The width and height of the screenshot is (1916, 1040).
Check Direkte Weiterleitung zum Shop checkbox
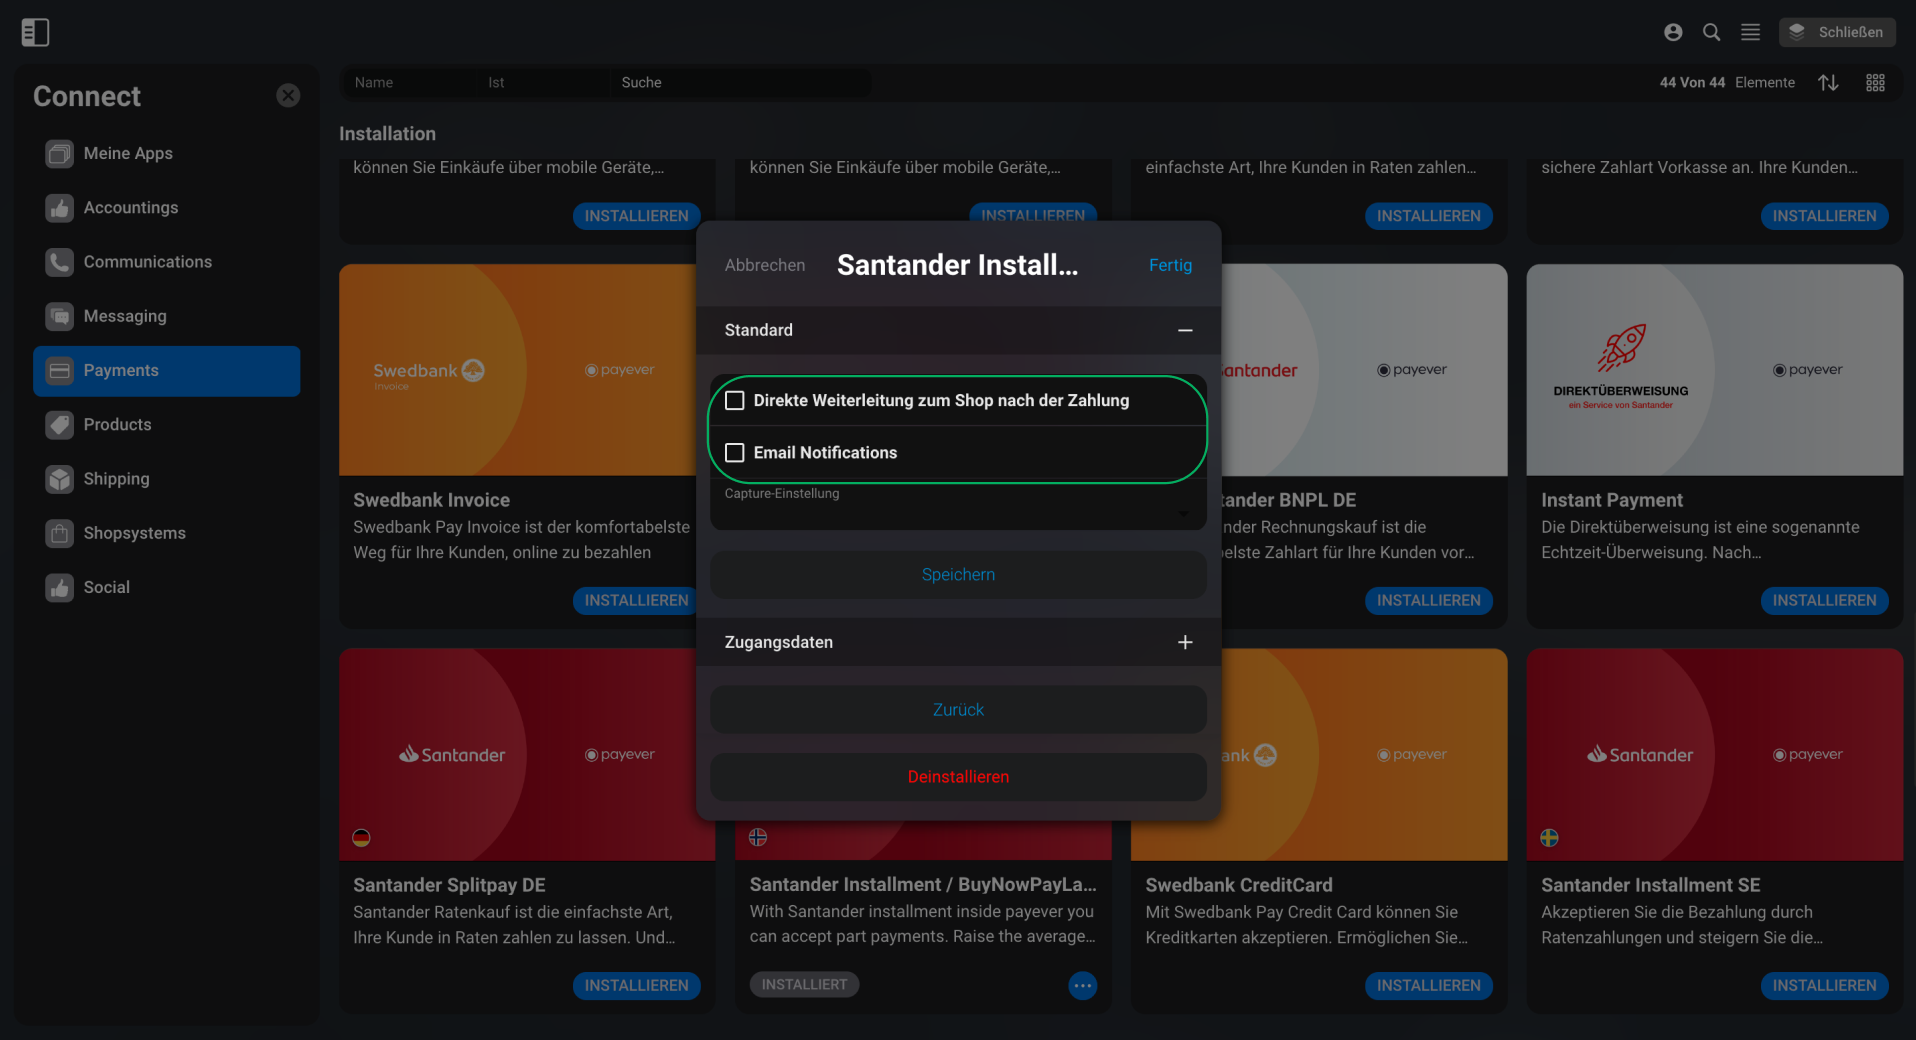point(735,401)
